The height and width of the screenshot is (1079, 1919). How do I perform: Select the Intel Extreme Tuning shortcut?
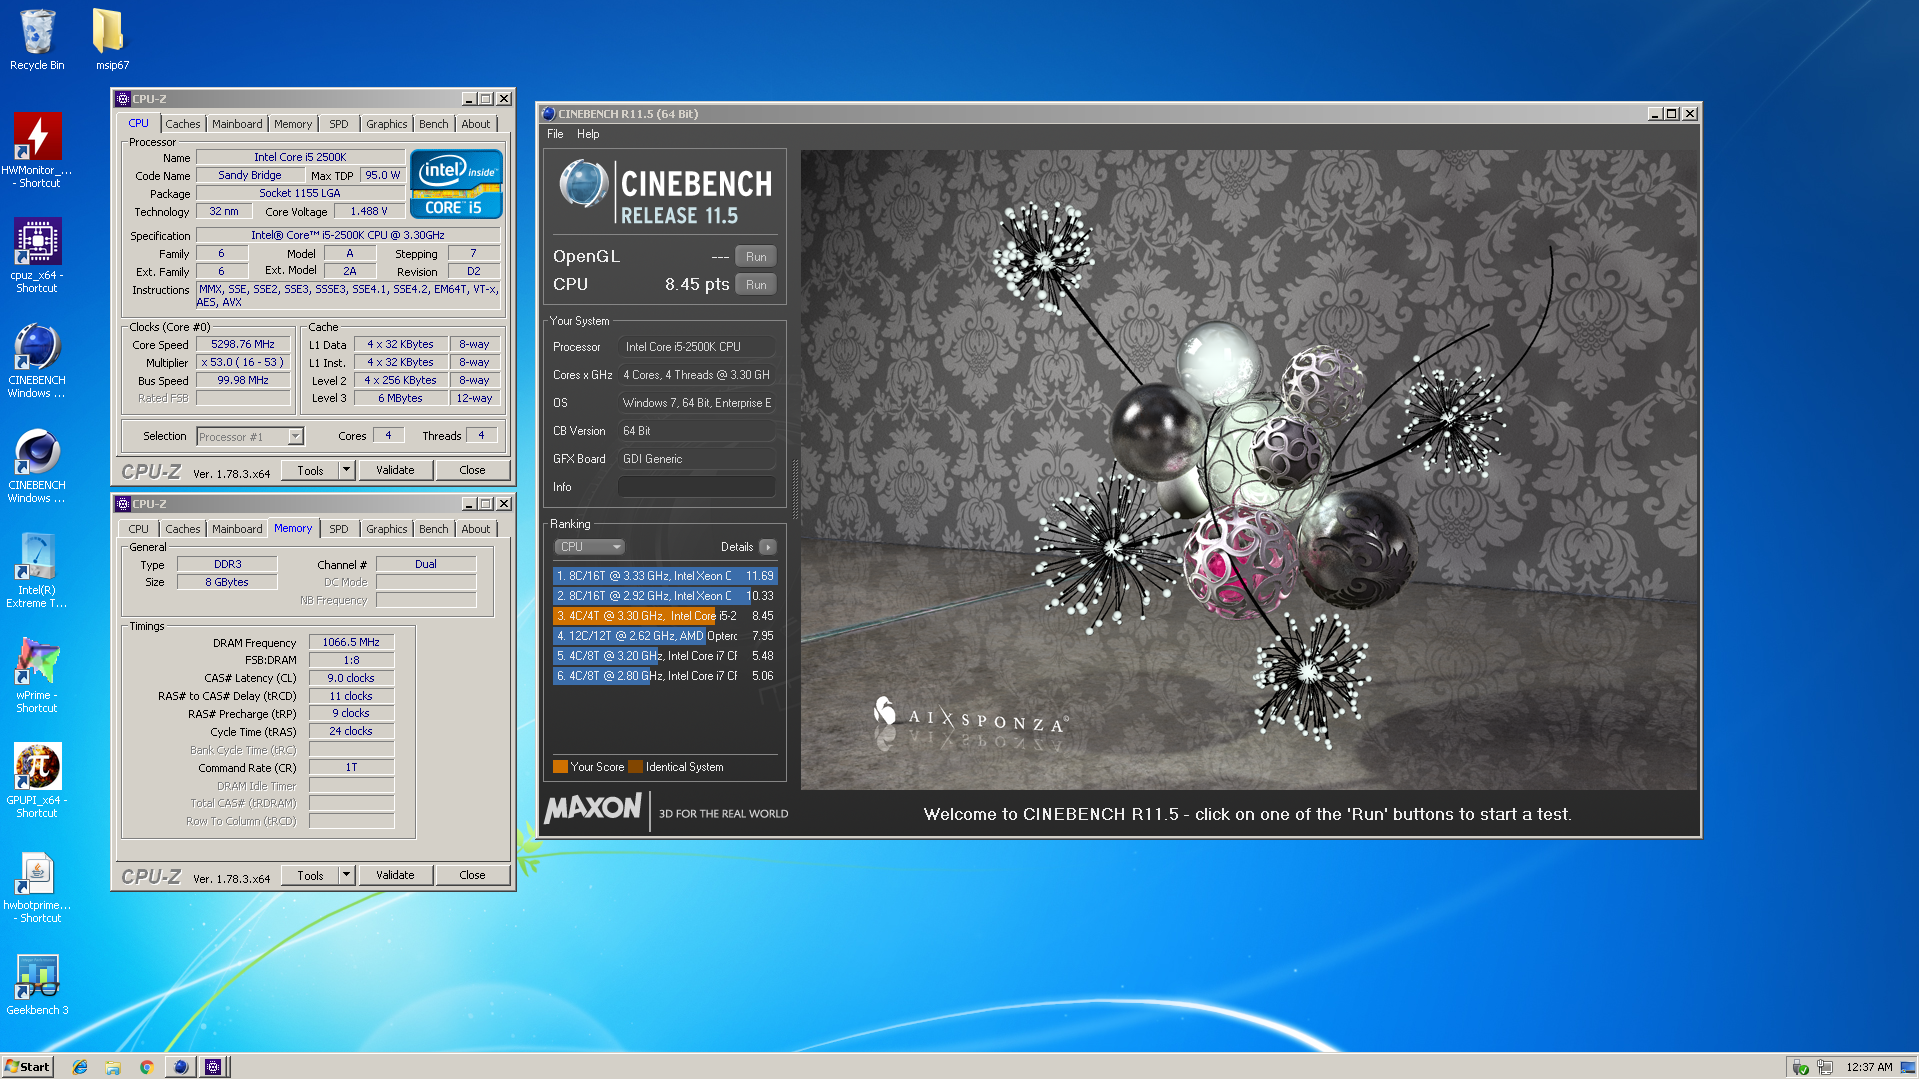click(37, 570)
